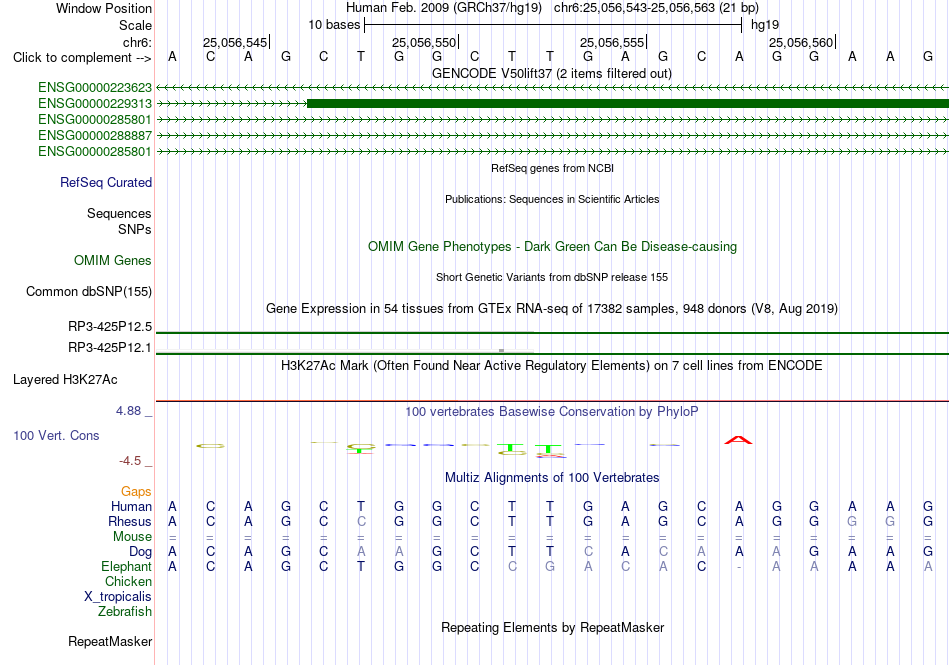The image size is (950, 665).
Task: Click the 25,056,550 ruler coordinate
Action: 424,42
